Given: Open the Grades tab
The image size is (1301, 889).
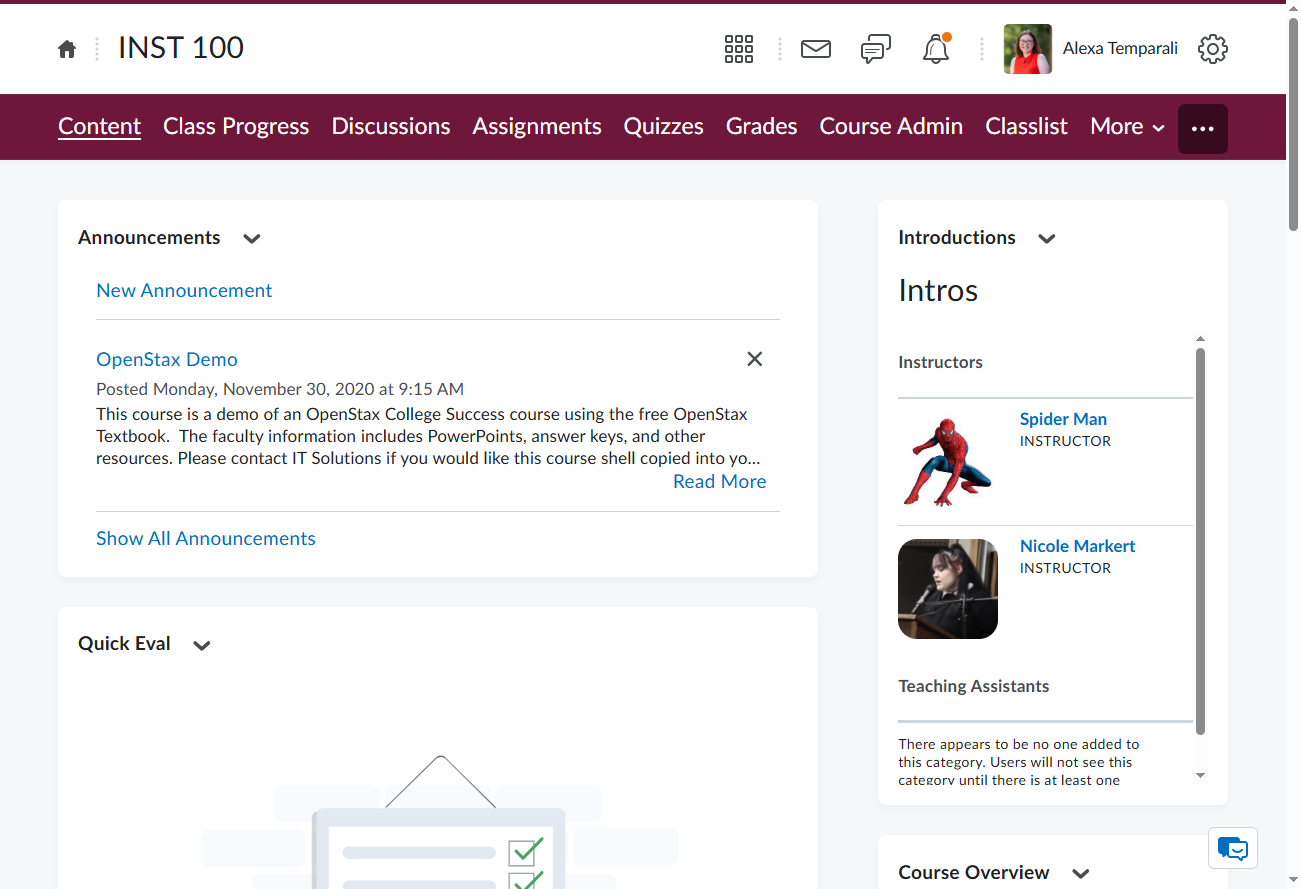Looking at the screenshot, I should (762, 126).
